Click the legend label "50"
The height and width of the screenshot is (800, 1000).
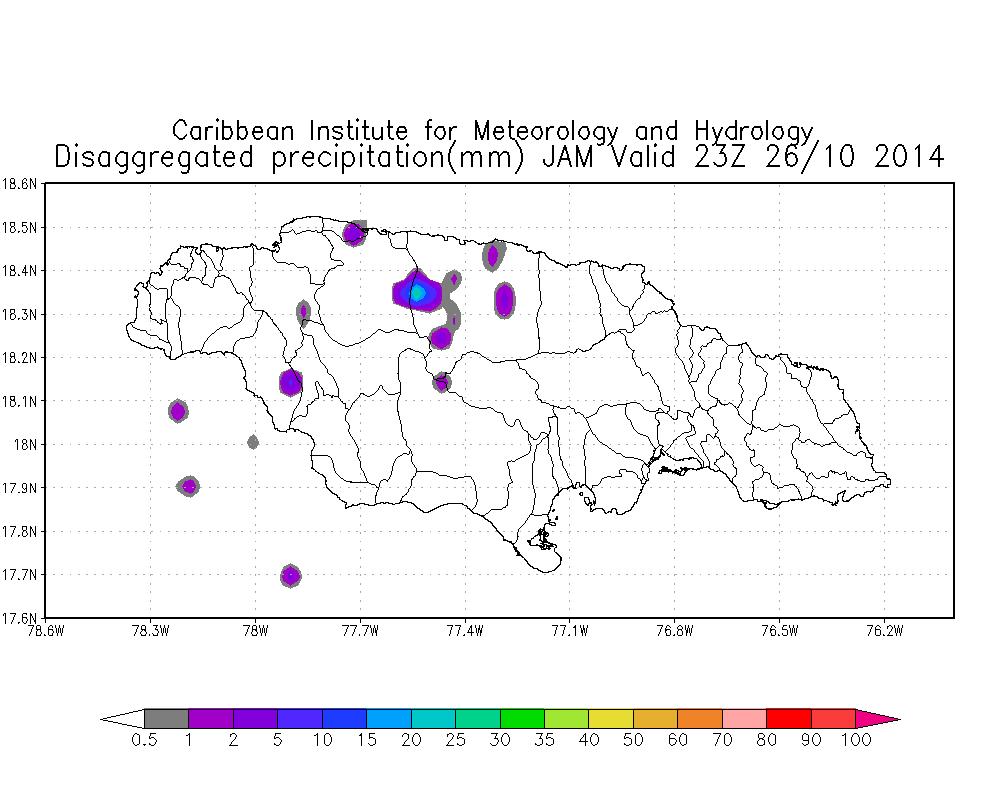pyautogui.click(x=633, y=740)
